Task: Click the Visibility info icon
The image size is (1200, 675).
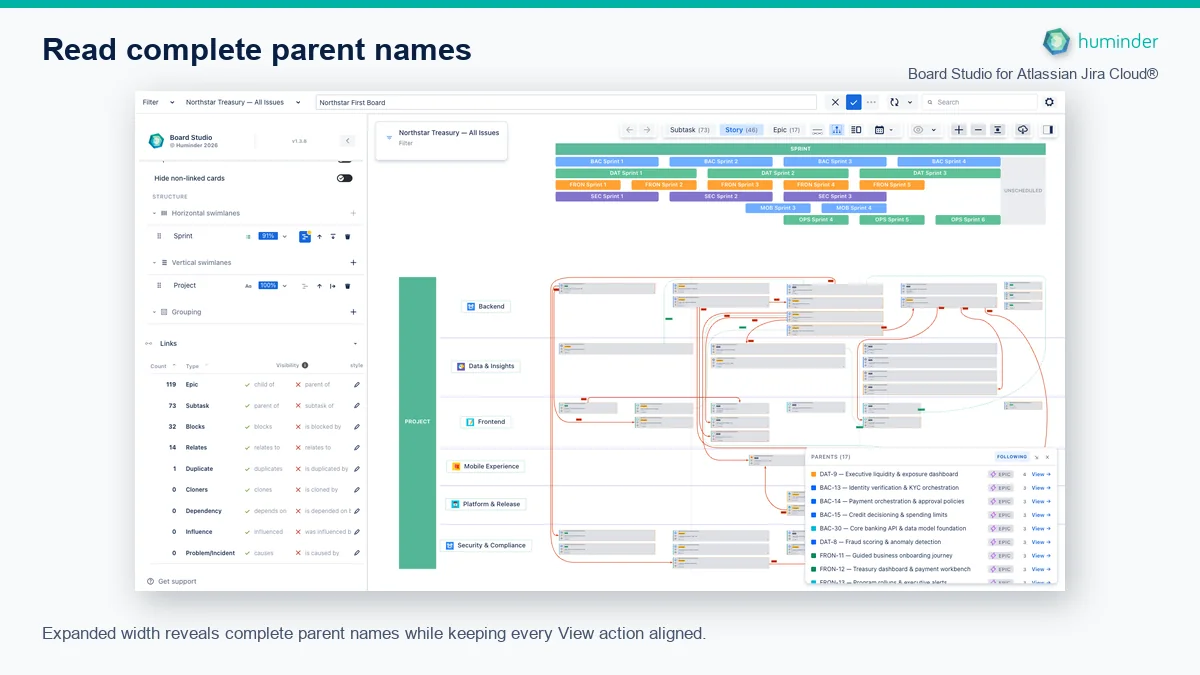Action: point(305,365)
